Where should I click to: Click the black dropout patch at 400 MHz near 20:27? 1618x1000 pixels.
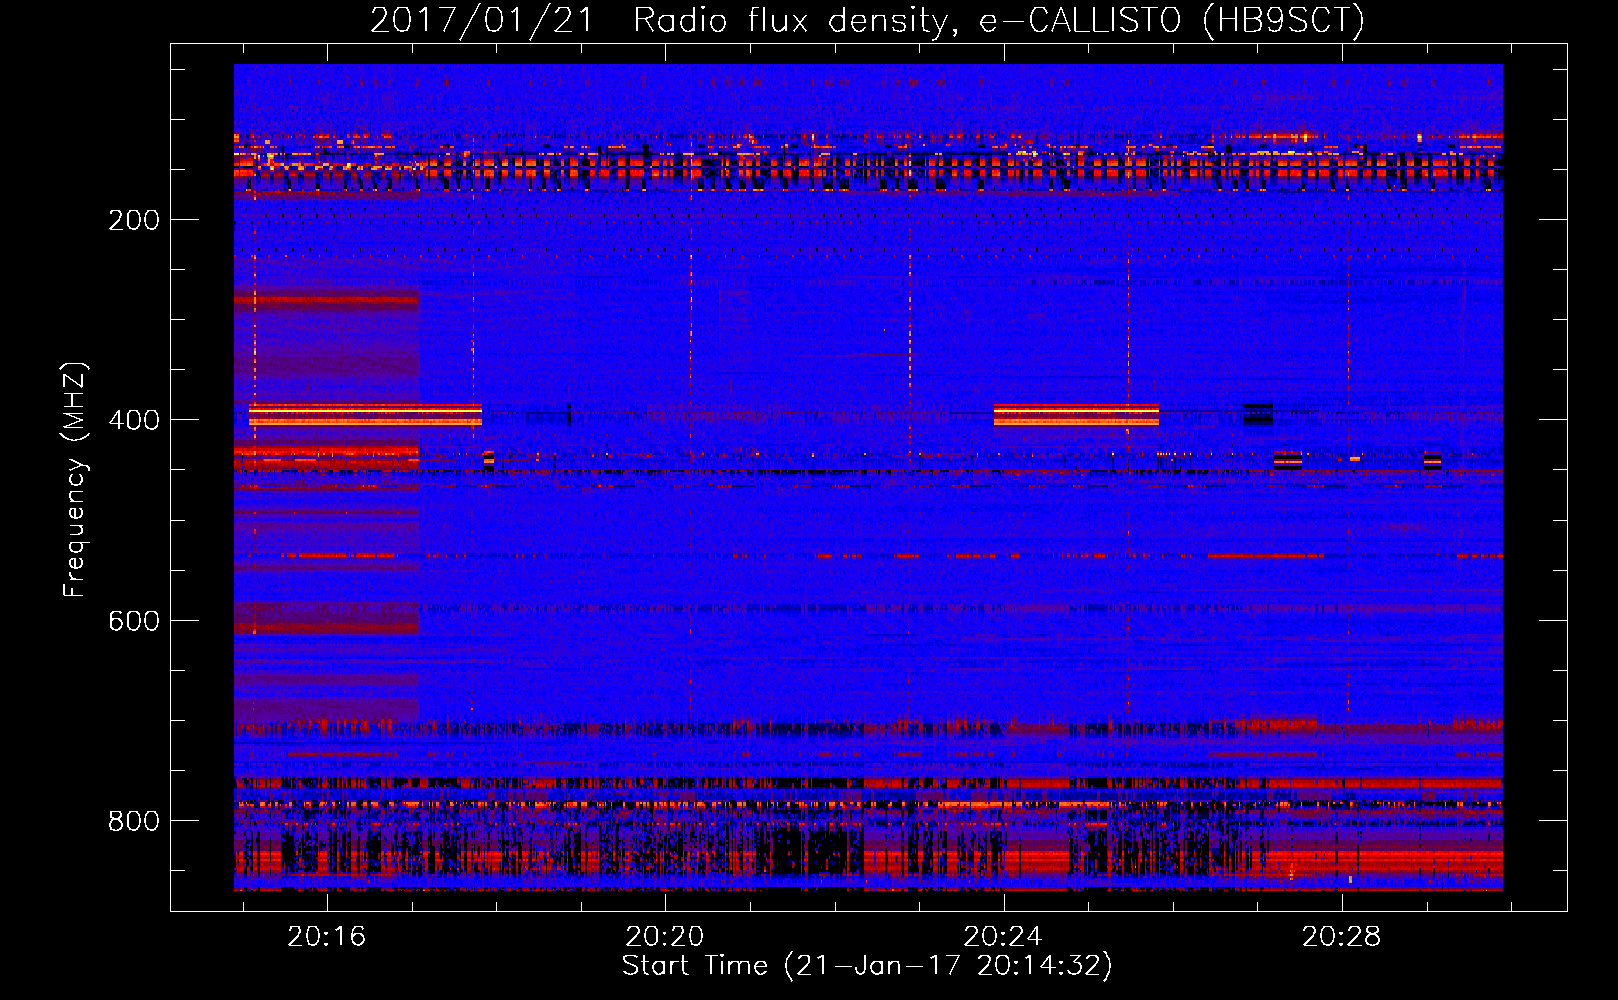(1258, 414)
